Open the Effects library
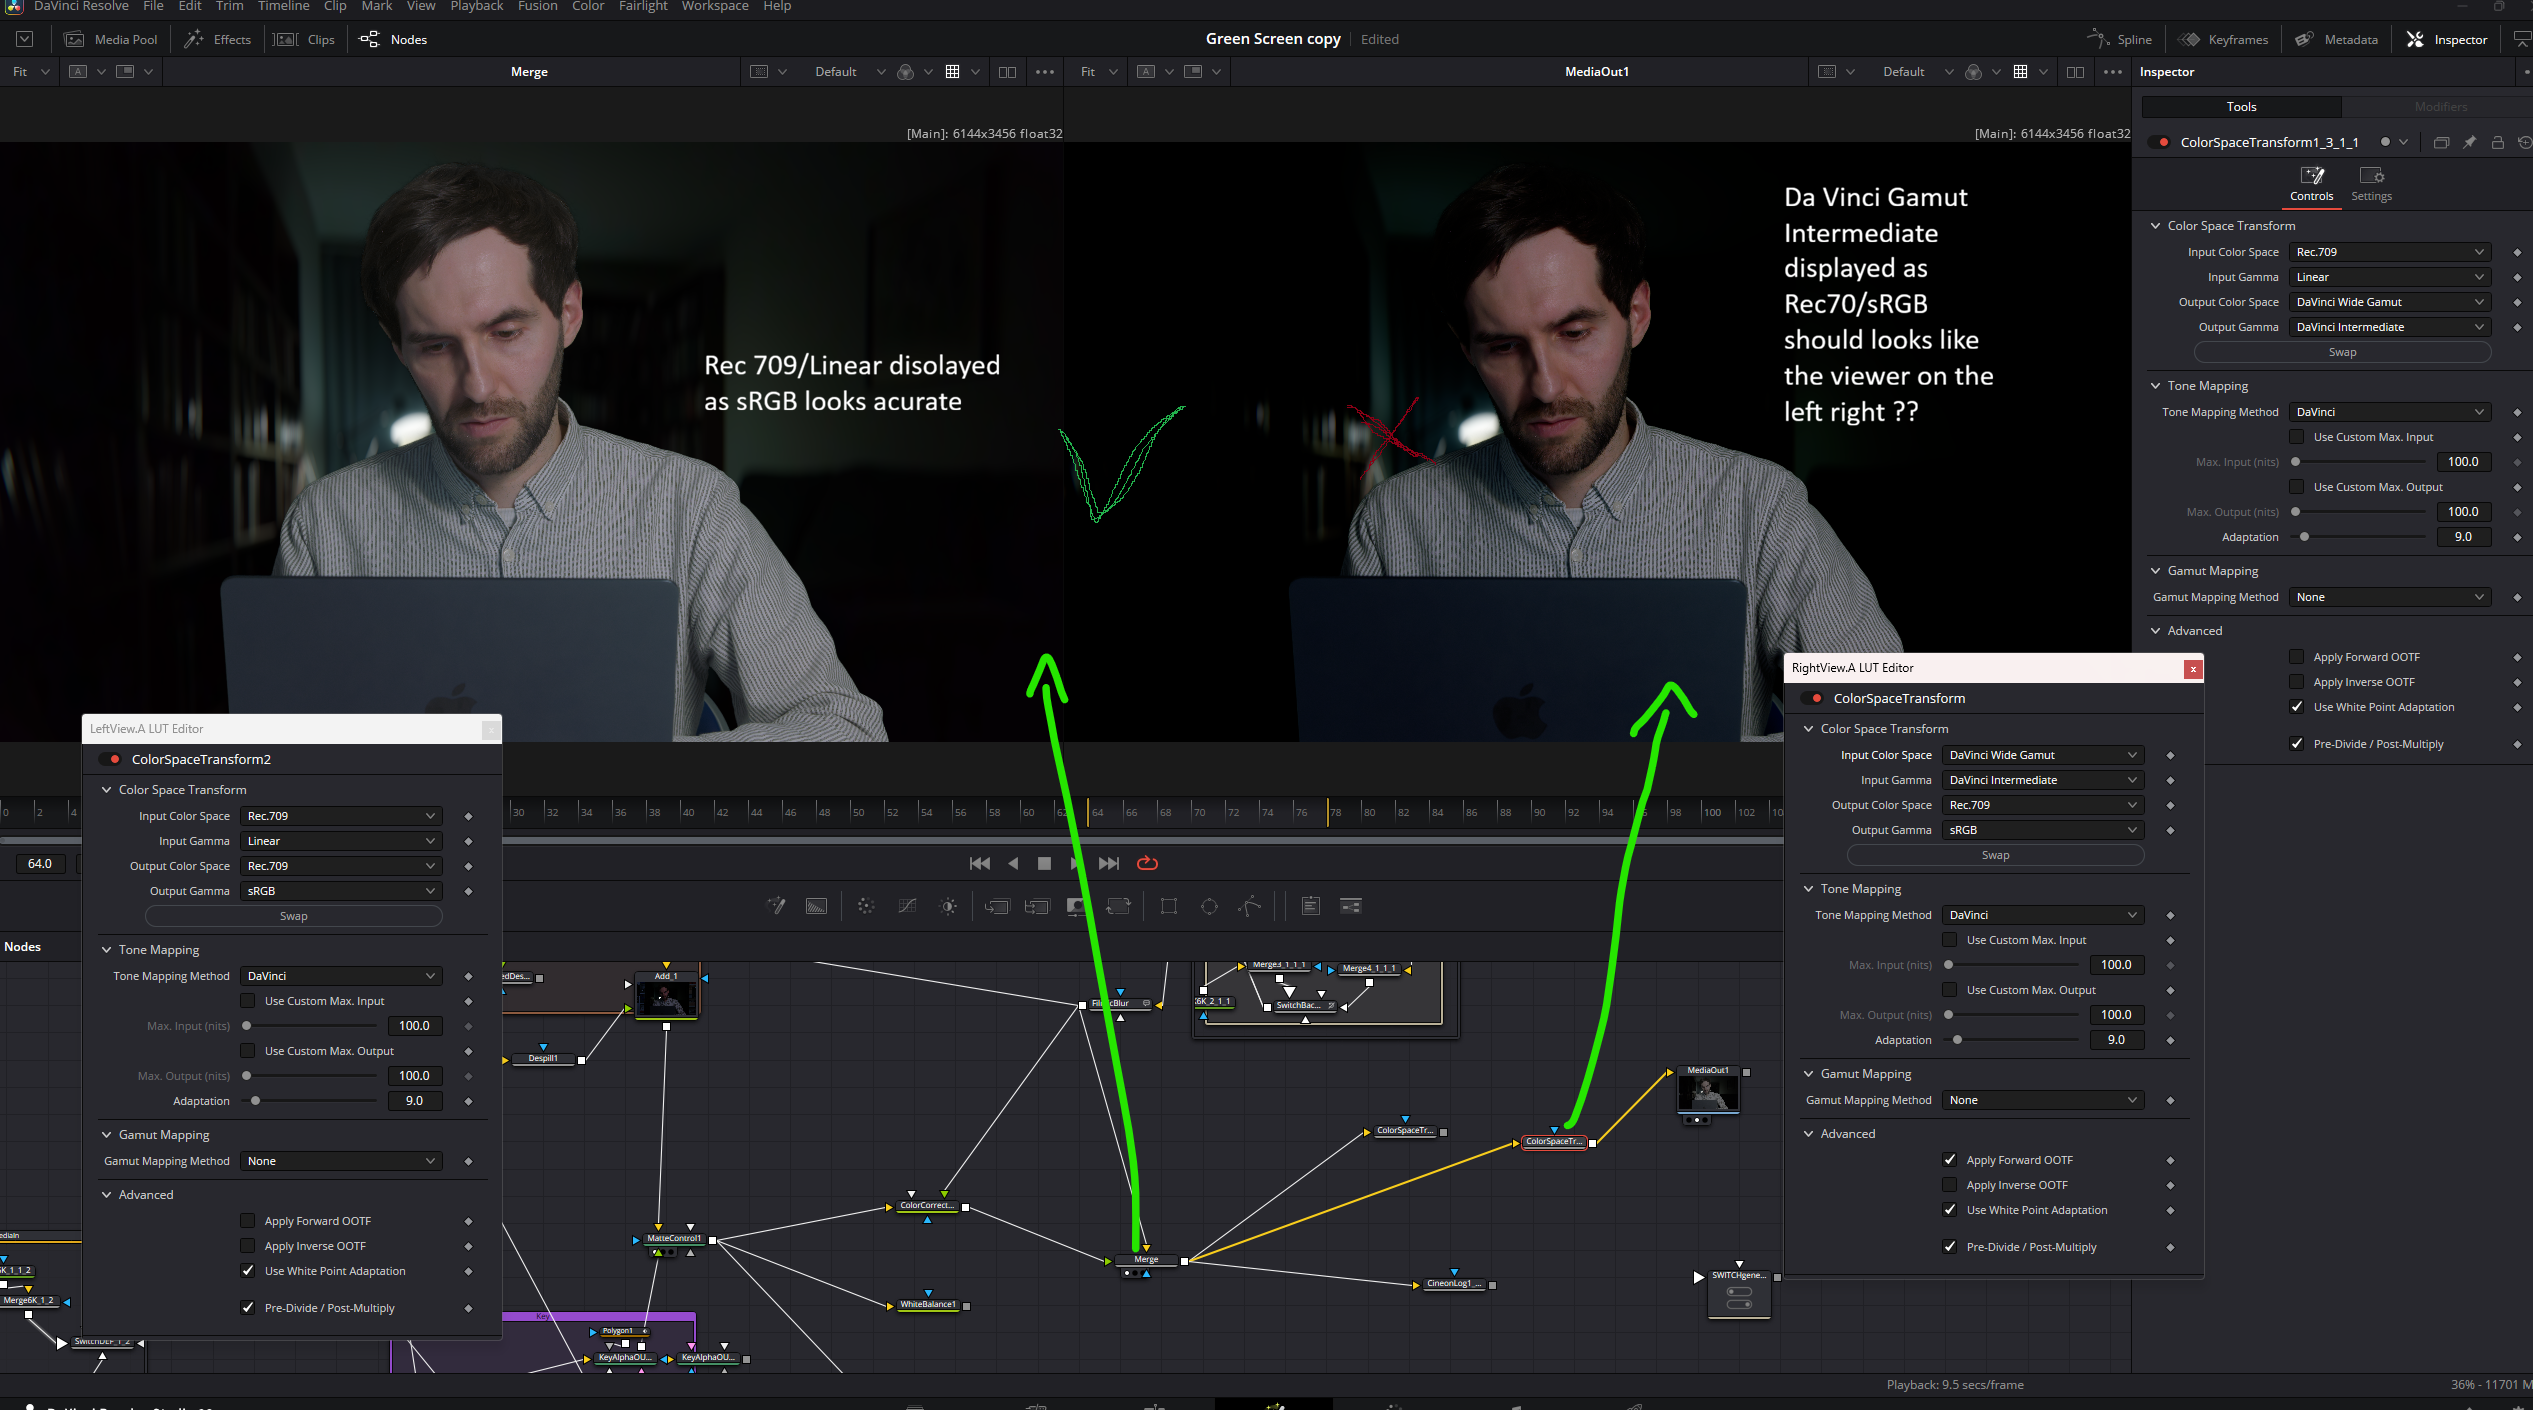 coord(218,39)
